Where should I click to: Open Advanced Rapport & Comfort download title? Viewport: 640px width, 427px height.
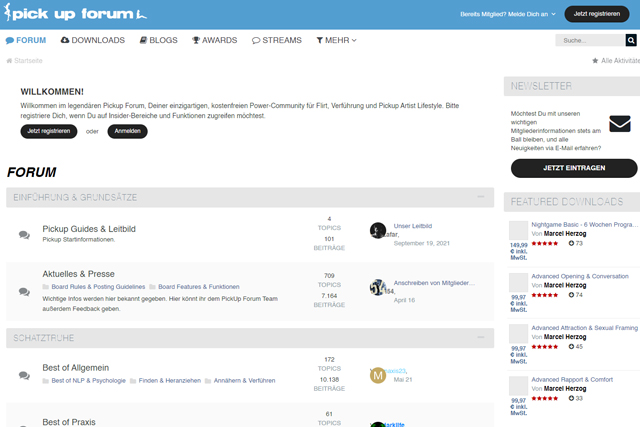(x=572, y=380)
